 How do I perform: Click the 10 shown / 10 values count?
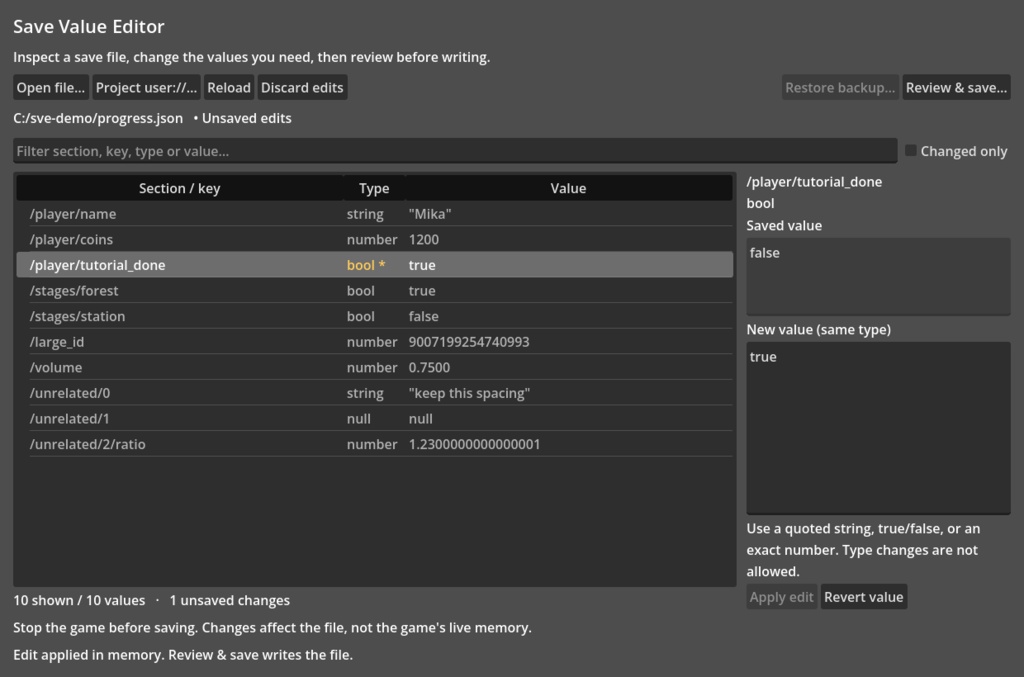click(x=79, y=600)
